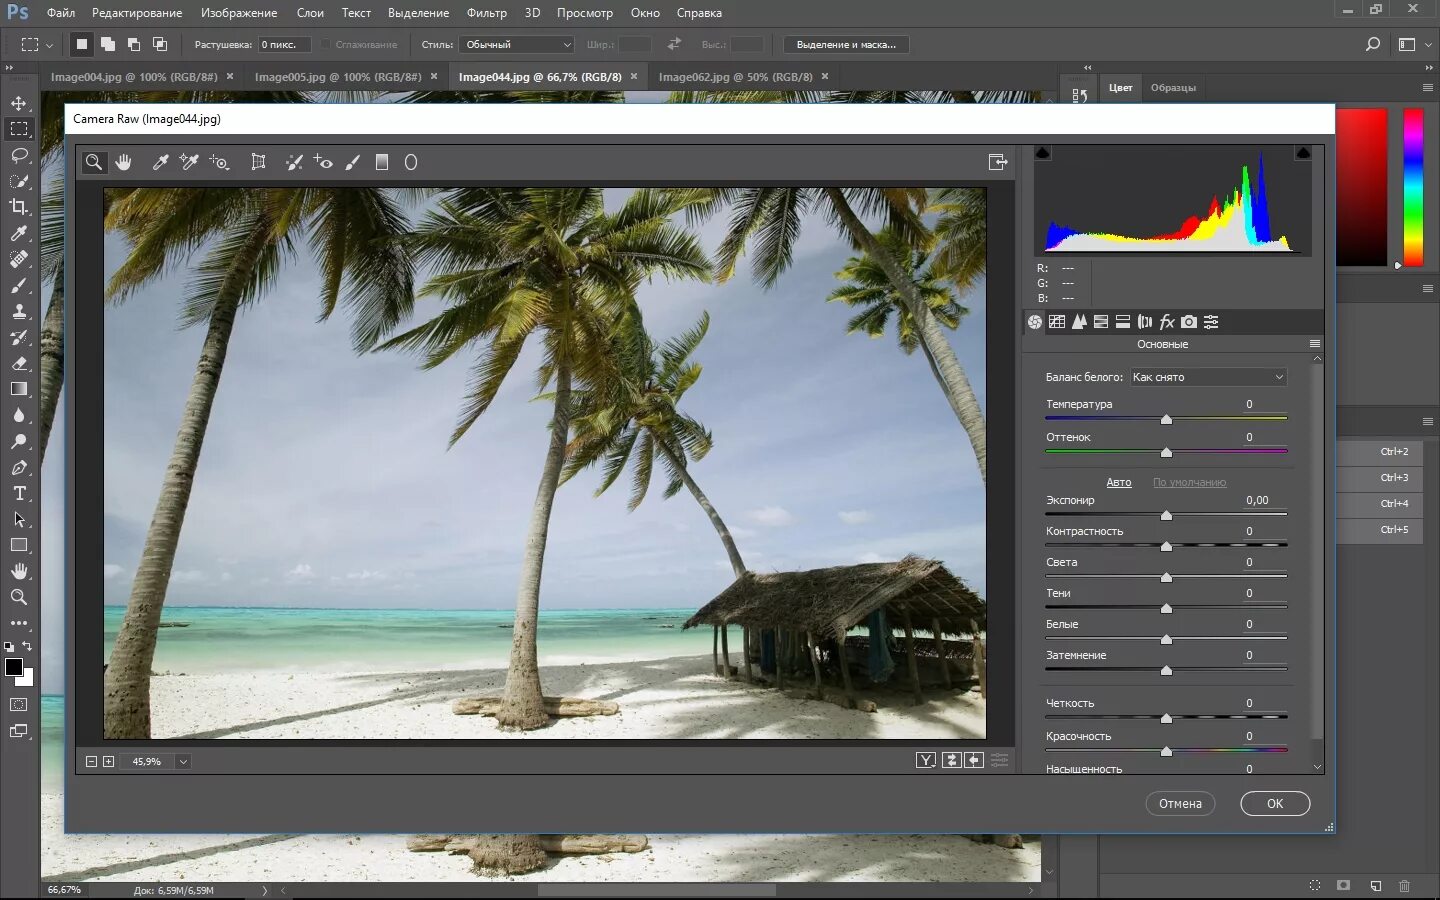Image resolution: width=1440 pixels, height=900 pixels.
Task: Select the Type tool in Photoshop toolbox
Action: 19,493
